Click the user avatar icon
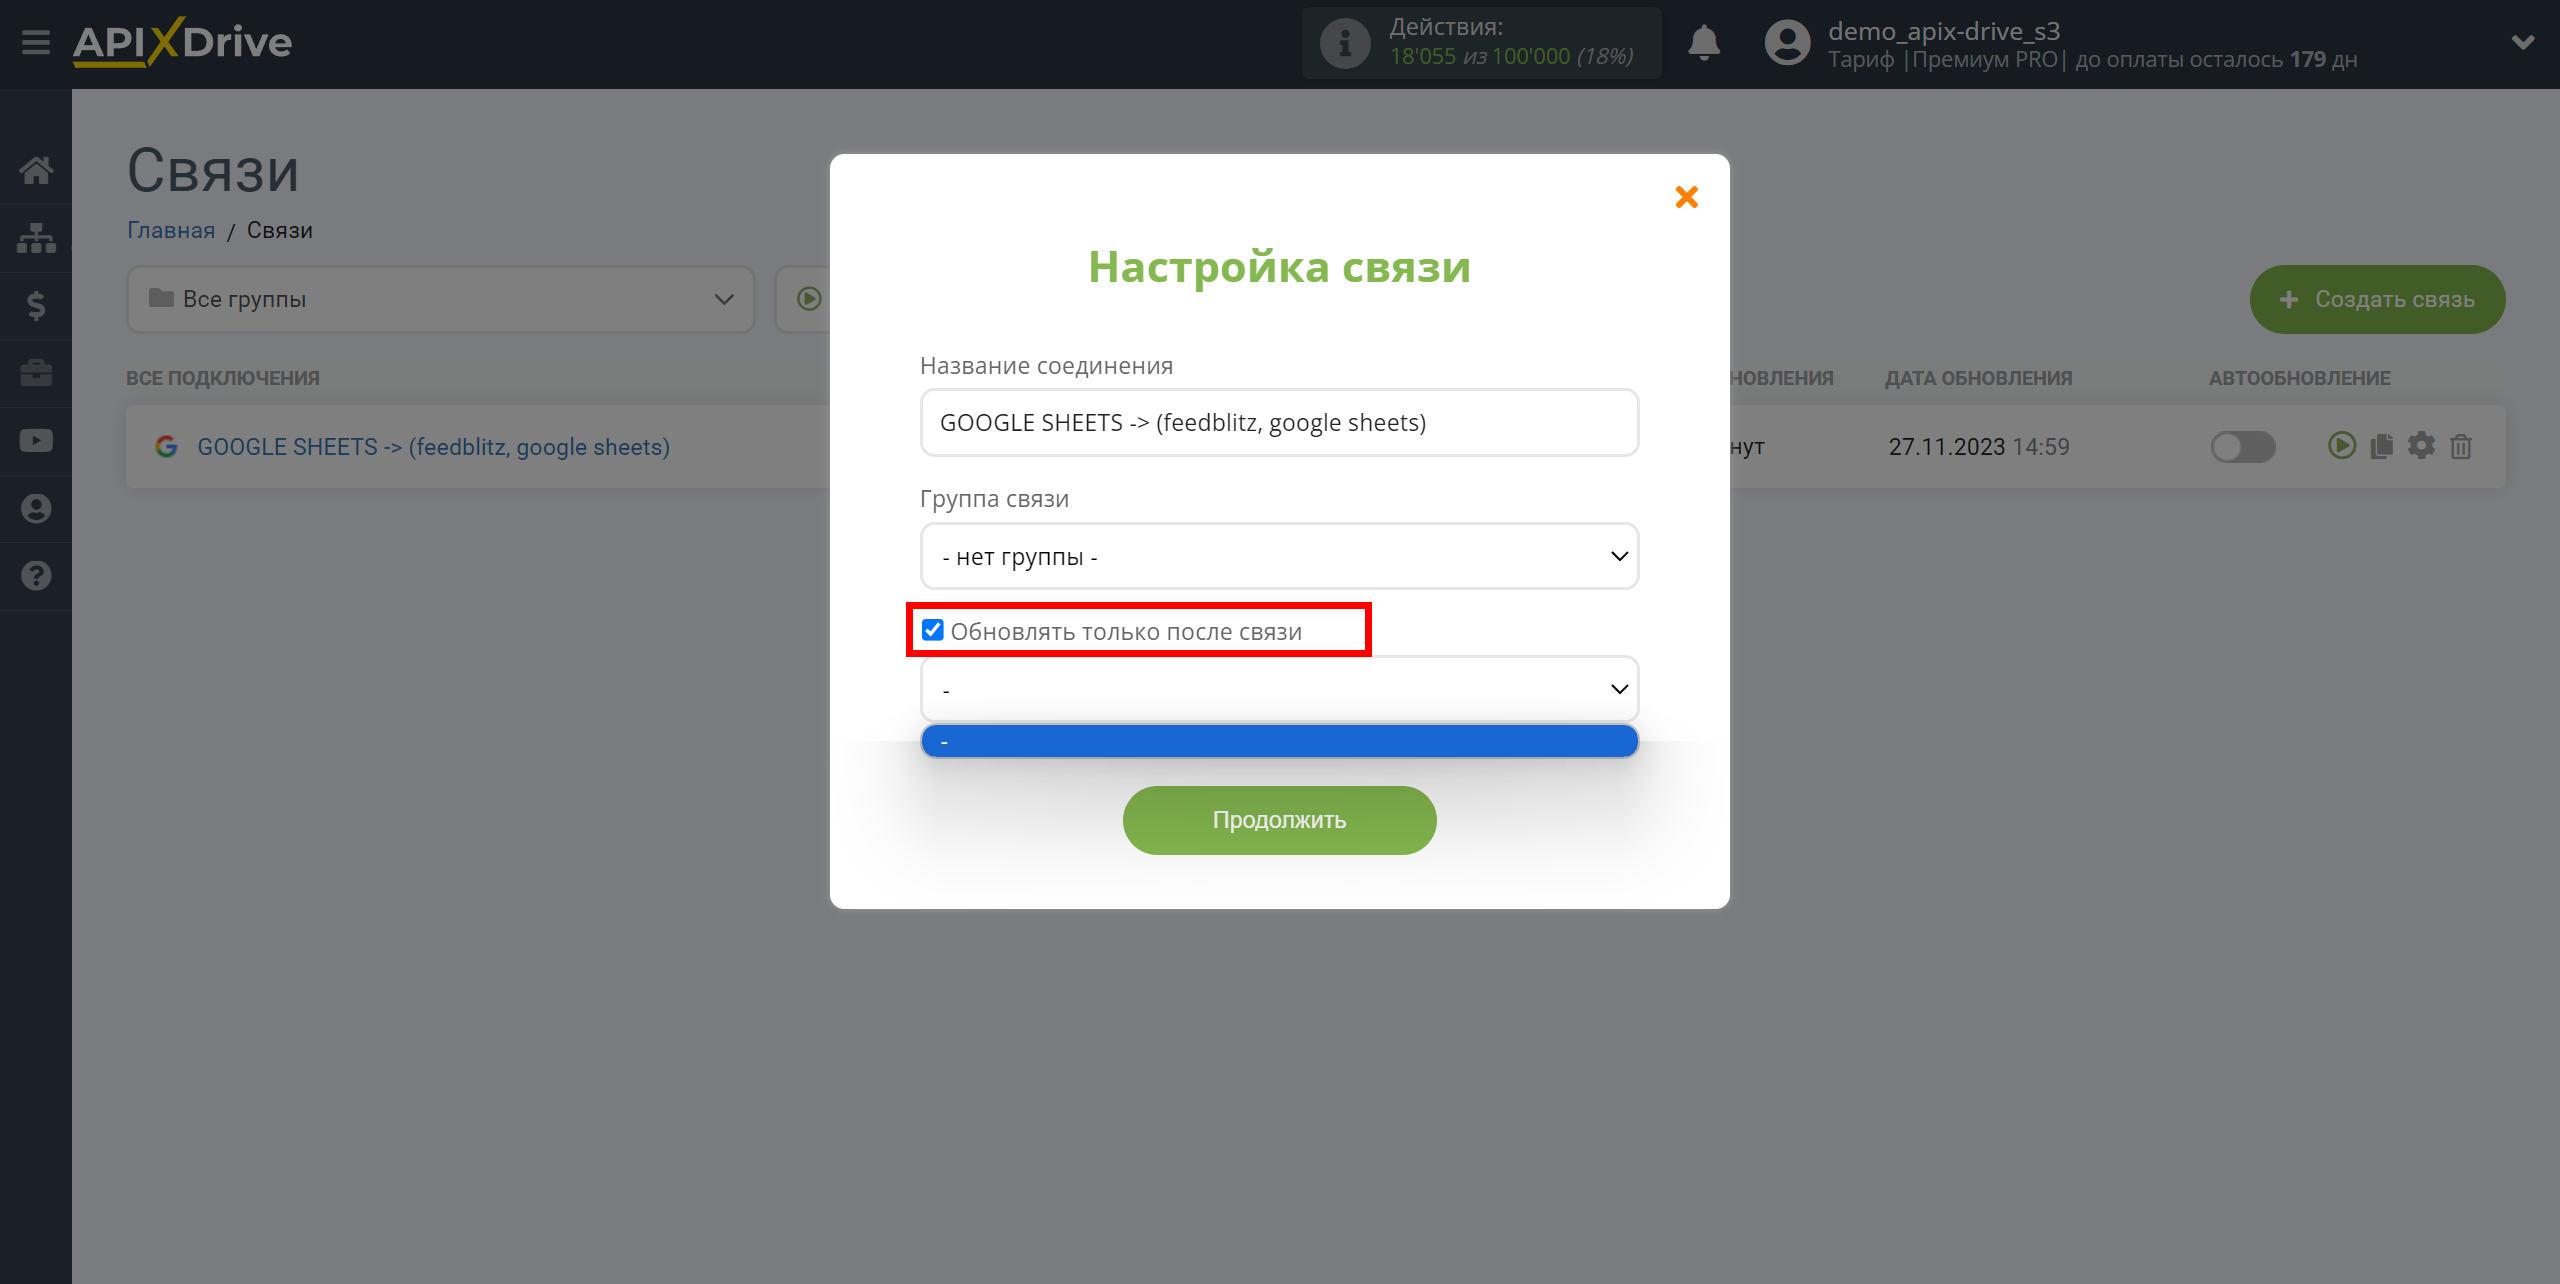The image size is (2560, 1284). point(1787,43)
